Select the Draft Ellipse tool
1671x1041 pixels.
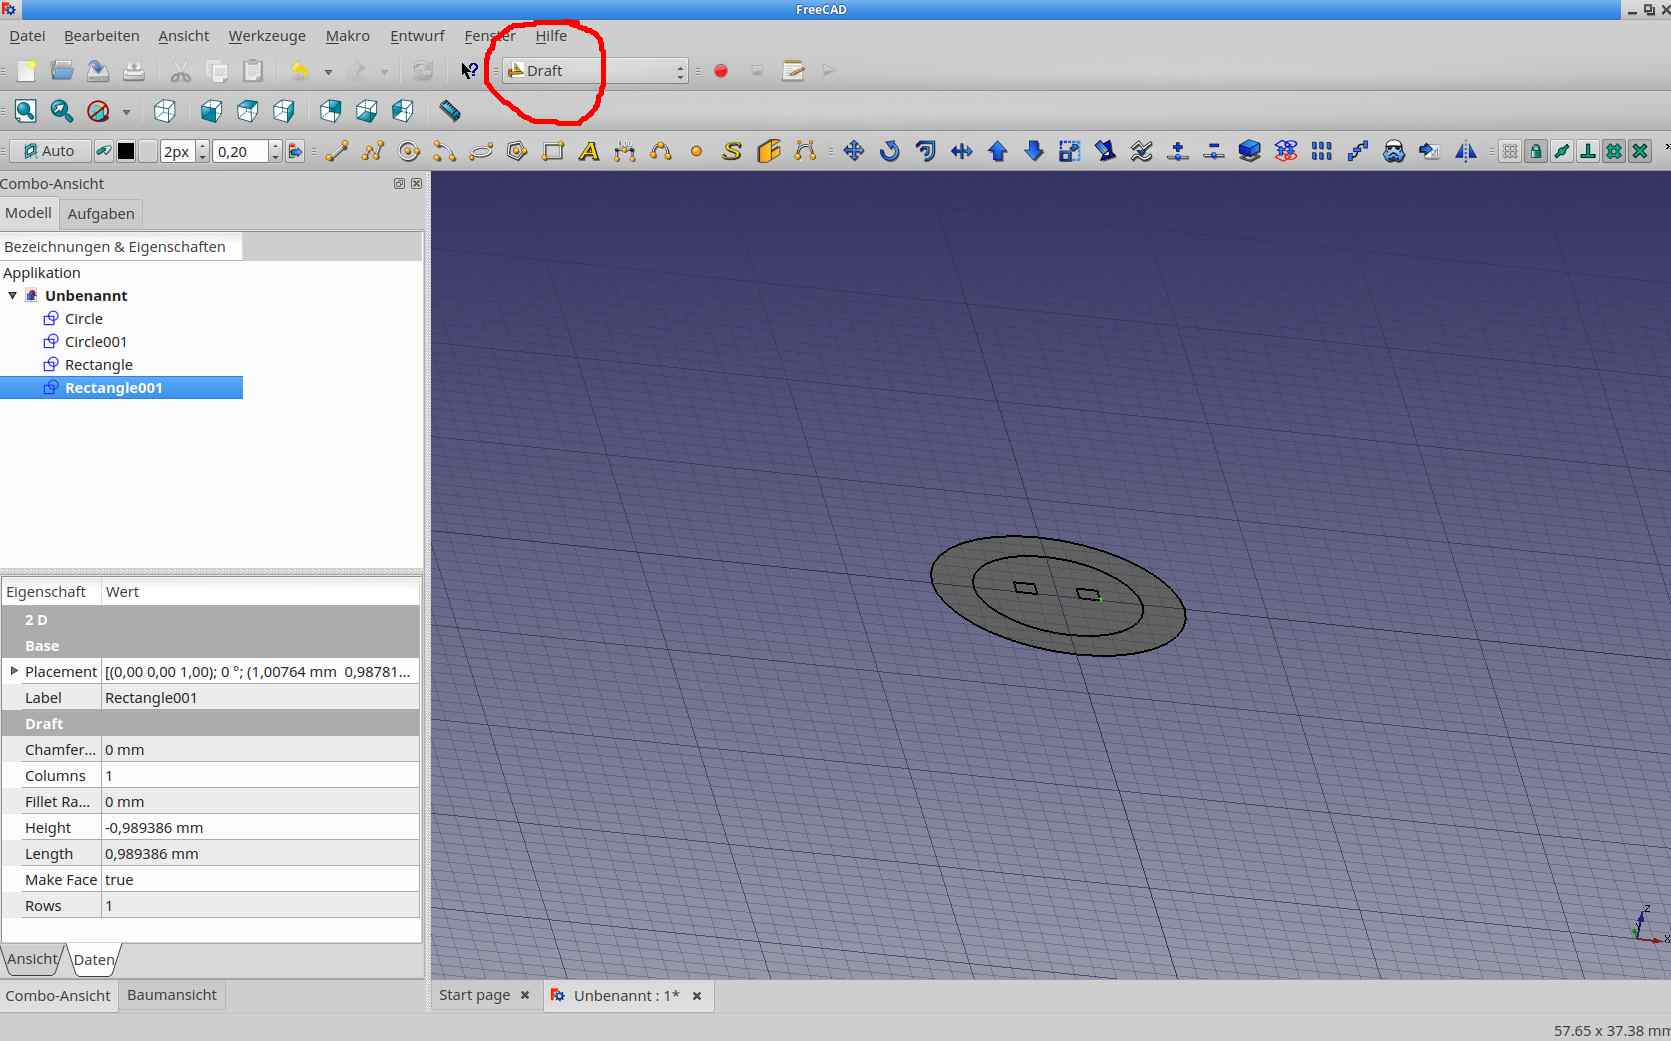pyautogui.click(x=481, y=151)
